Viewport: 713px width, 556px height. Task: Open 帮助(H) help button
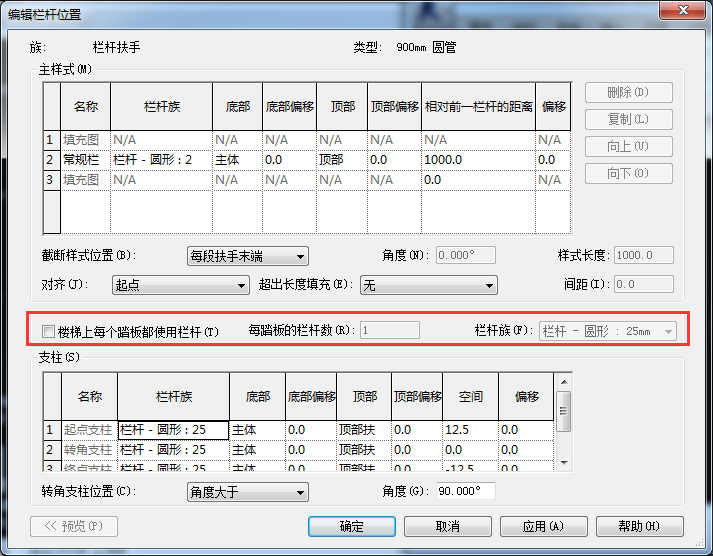639,526
